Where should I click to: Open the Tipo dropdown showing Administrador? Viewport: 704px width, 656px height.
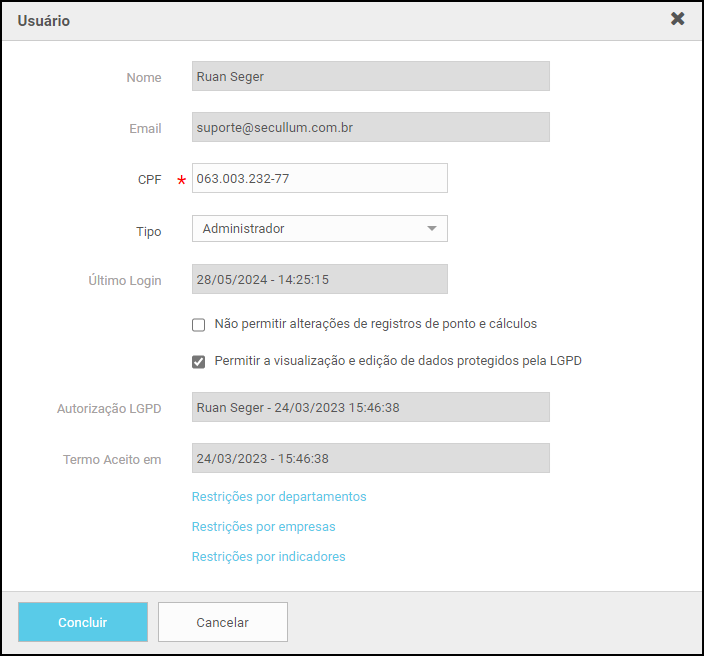click(x=319, y=229)
